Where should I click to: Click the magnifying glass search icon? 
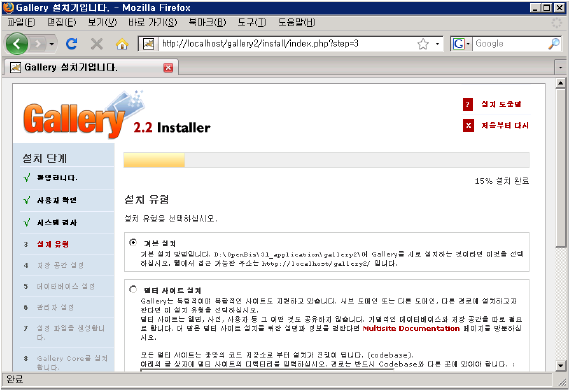(554, 44)
